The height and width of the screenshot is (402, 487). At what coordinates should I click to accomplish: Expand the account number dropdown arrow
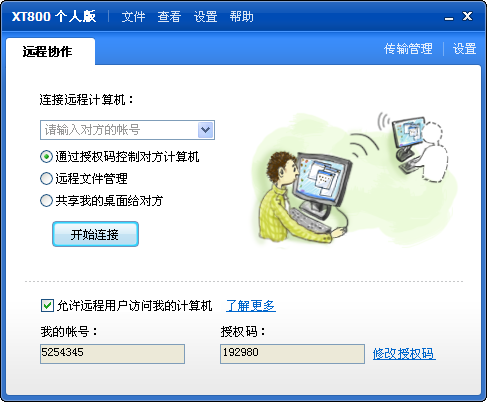pos(206,130)
